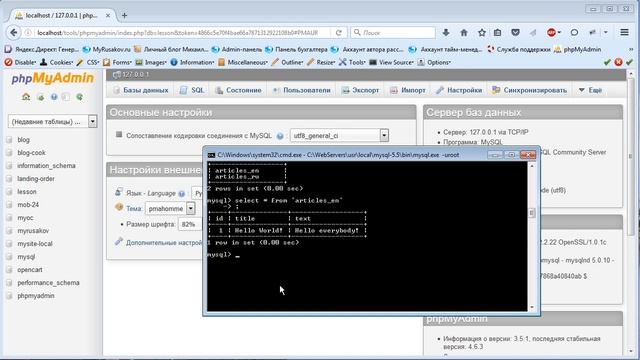This screenshot has width=640, height=360.
Task: Open the Disable menu in web developer toolbar
Action: click(20, 62)
